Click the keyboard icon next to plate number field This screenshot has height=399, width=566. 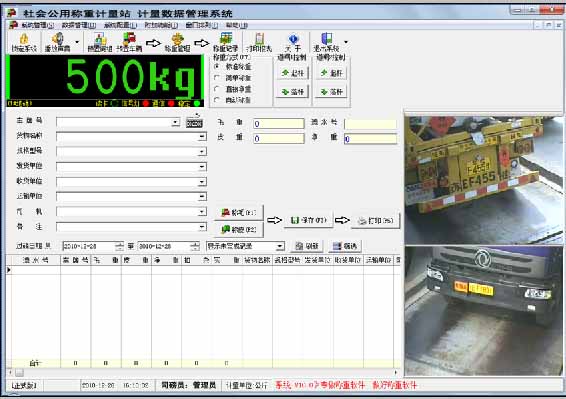pos(194,122)
